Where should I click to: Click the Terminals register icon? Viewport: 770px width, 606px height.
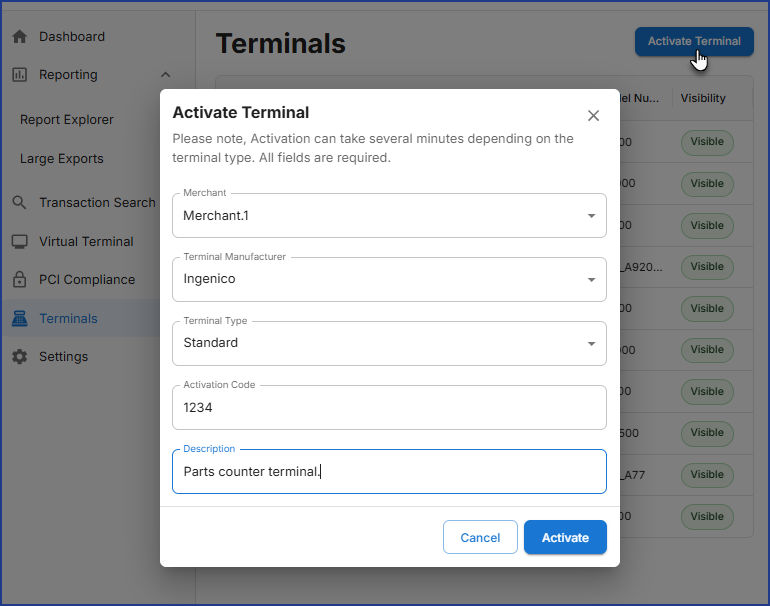coord(19,319)
